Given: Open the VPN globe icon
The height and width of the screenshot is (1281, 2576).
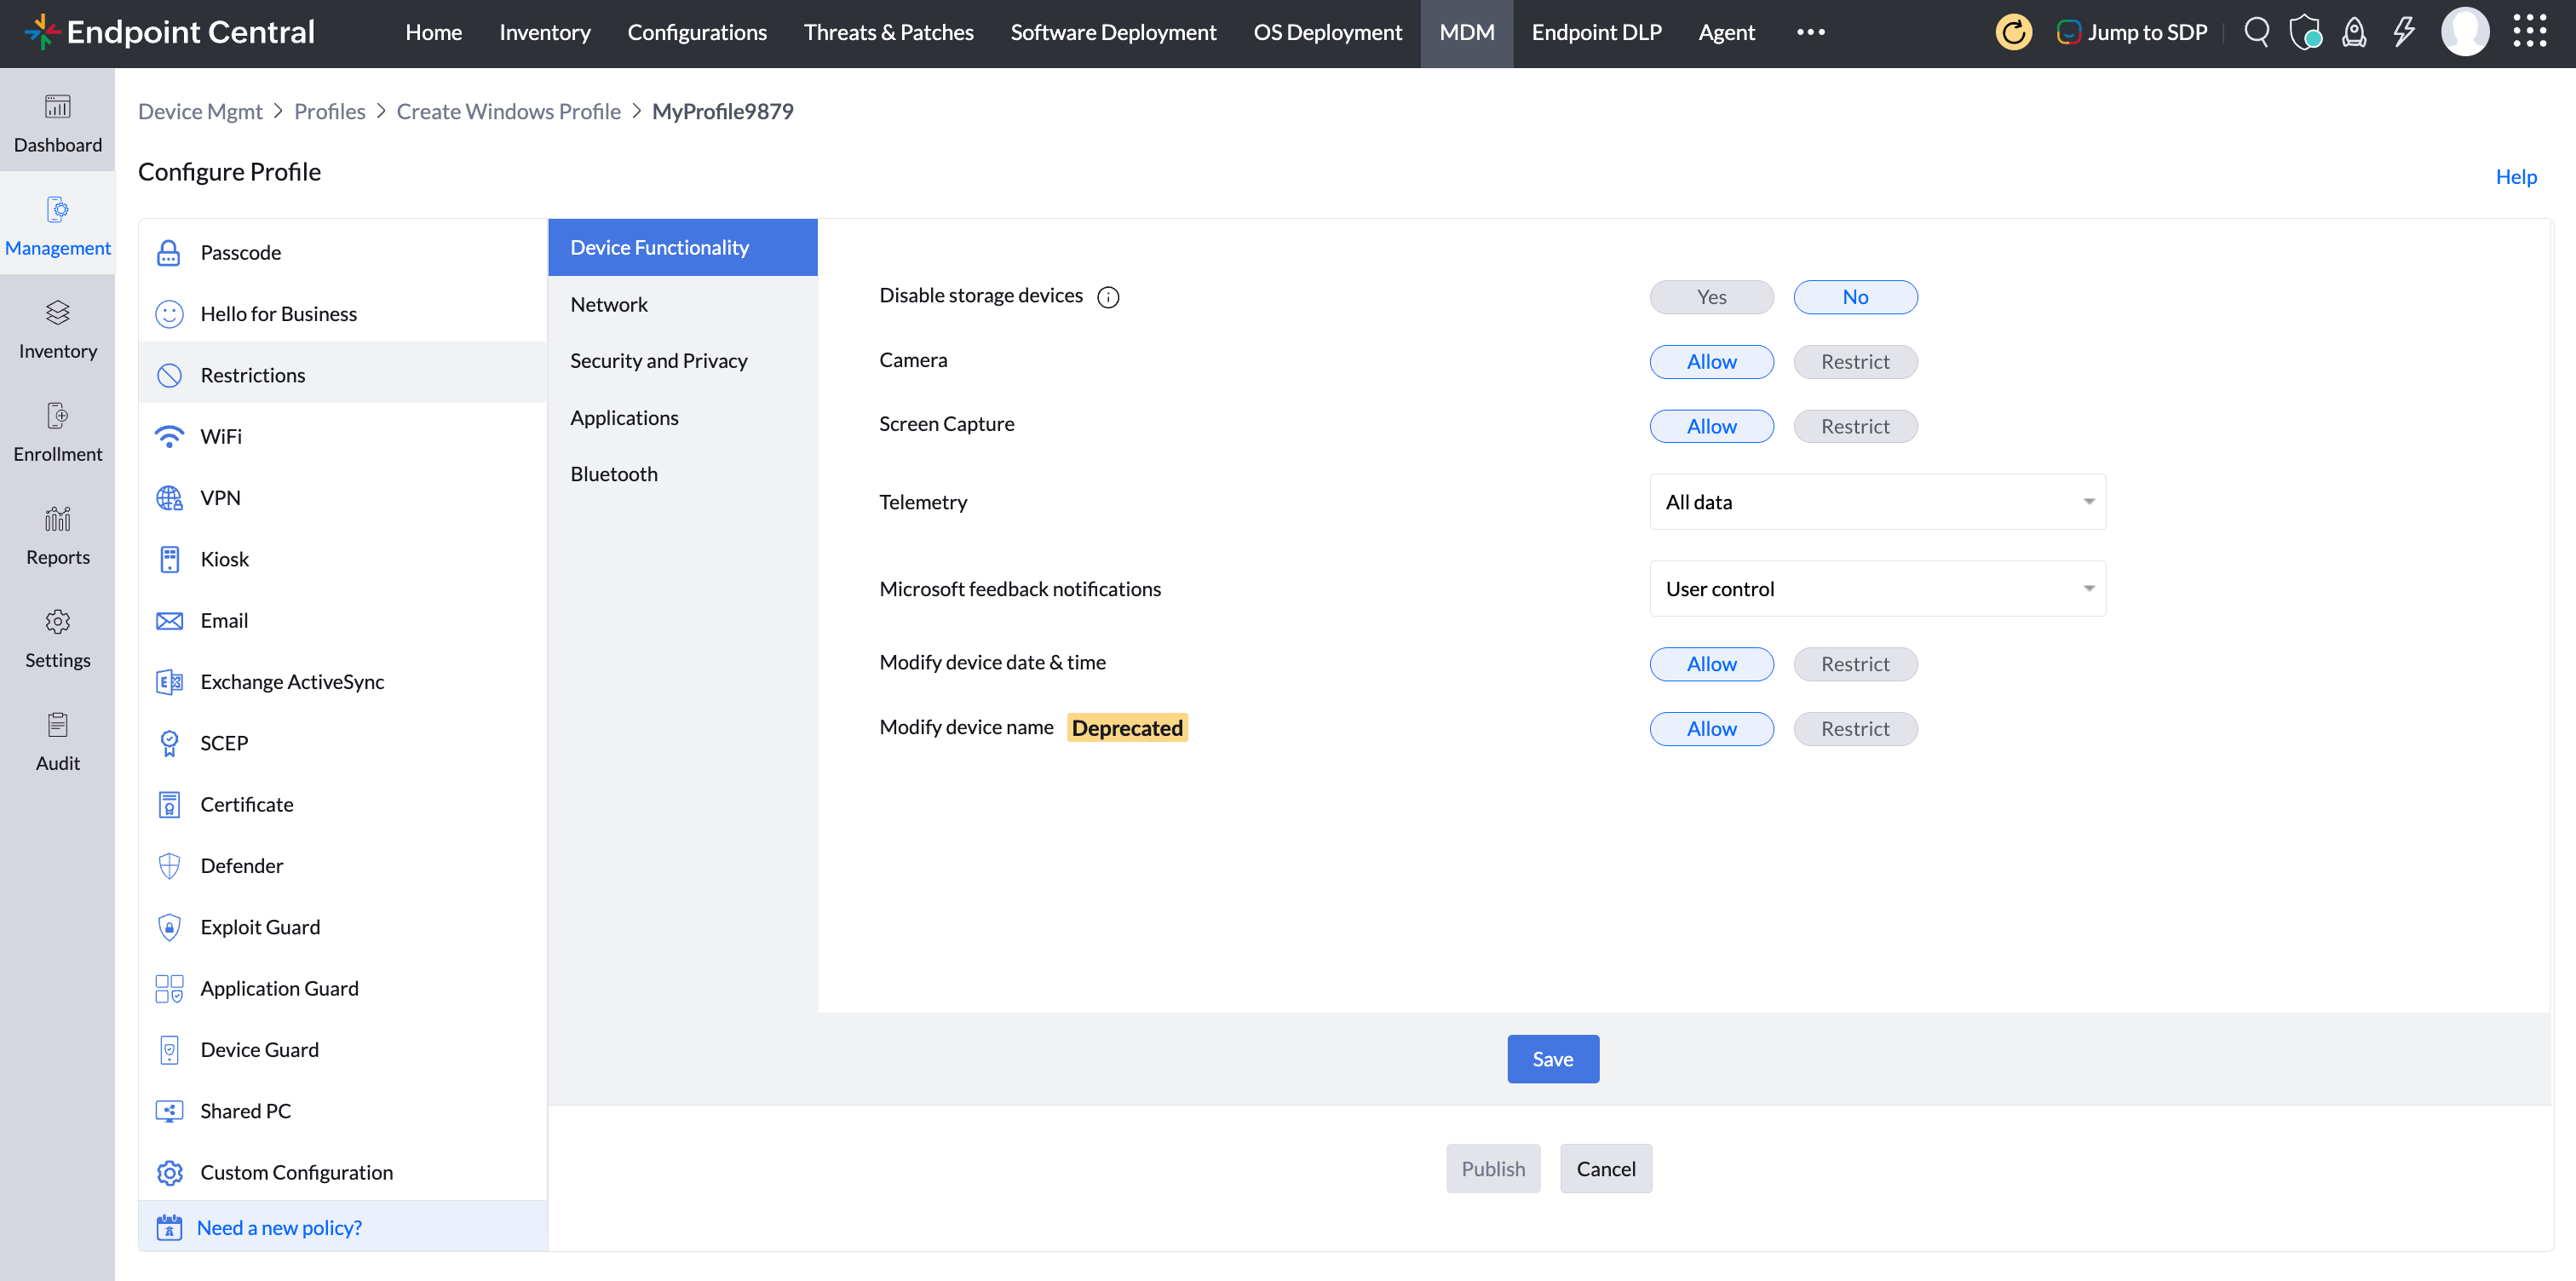Looking at the screenshot, I should coord(169,498).
